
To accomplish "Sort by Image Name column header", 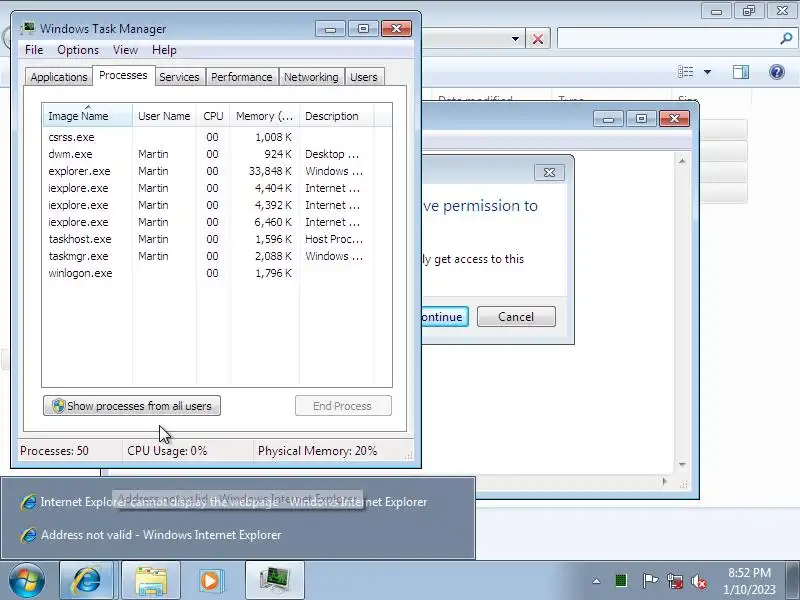I will point(88,116).
